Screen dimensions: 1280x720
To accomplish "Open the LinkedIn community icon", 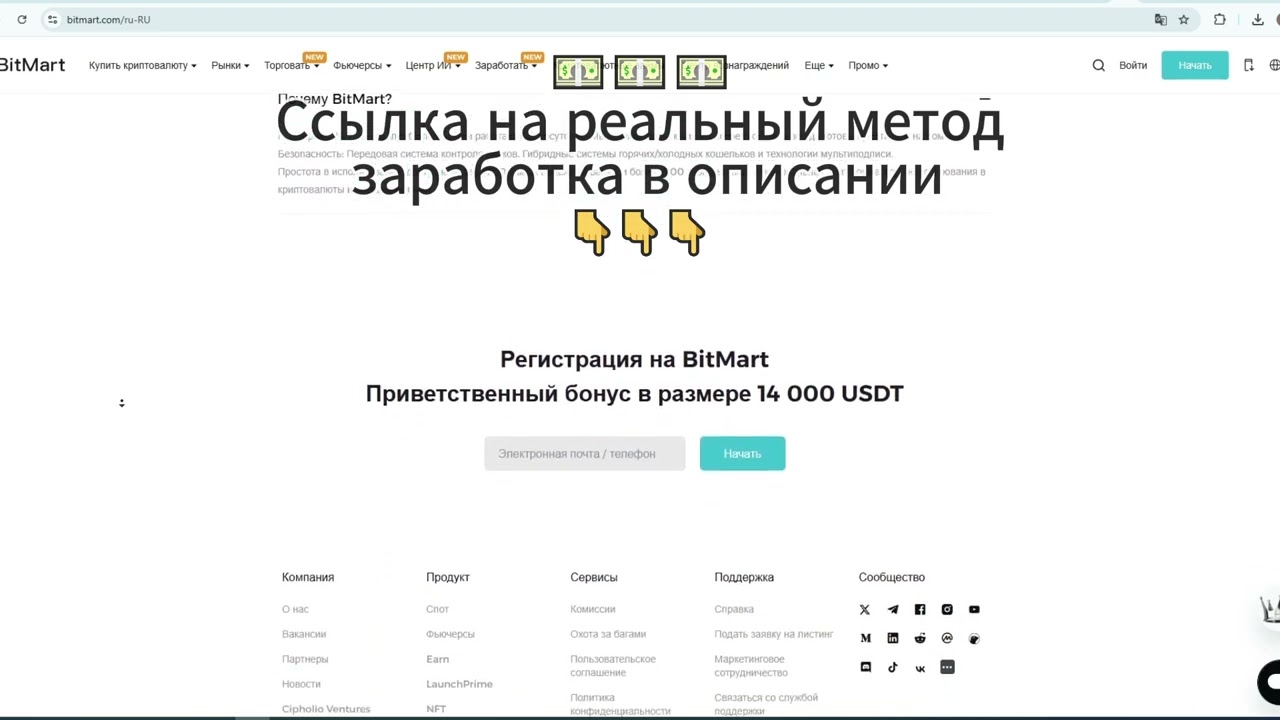I will (893, 638).
